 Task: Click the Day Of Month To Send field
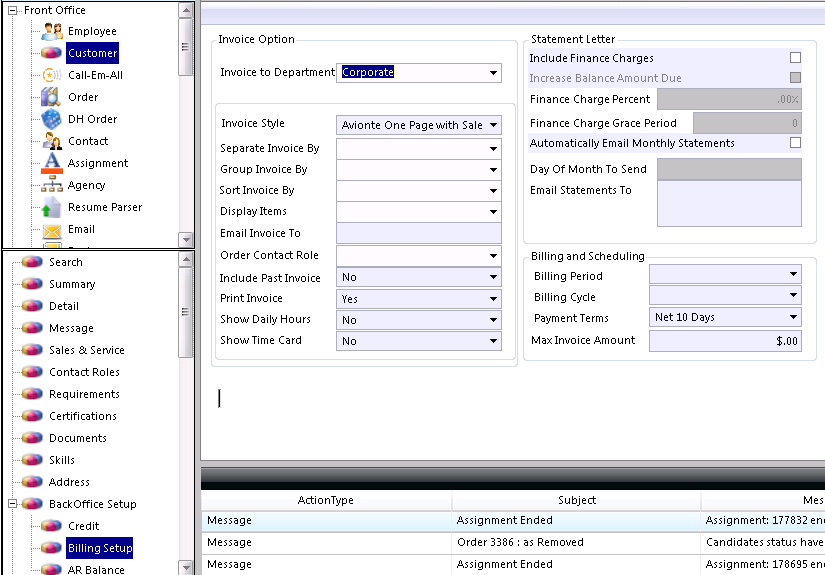point(729,169)
